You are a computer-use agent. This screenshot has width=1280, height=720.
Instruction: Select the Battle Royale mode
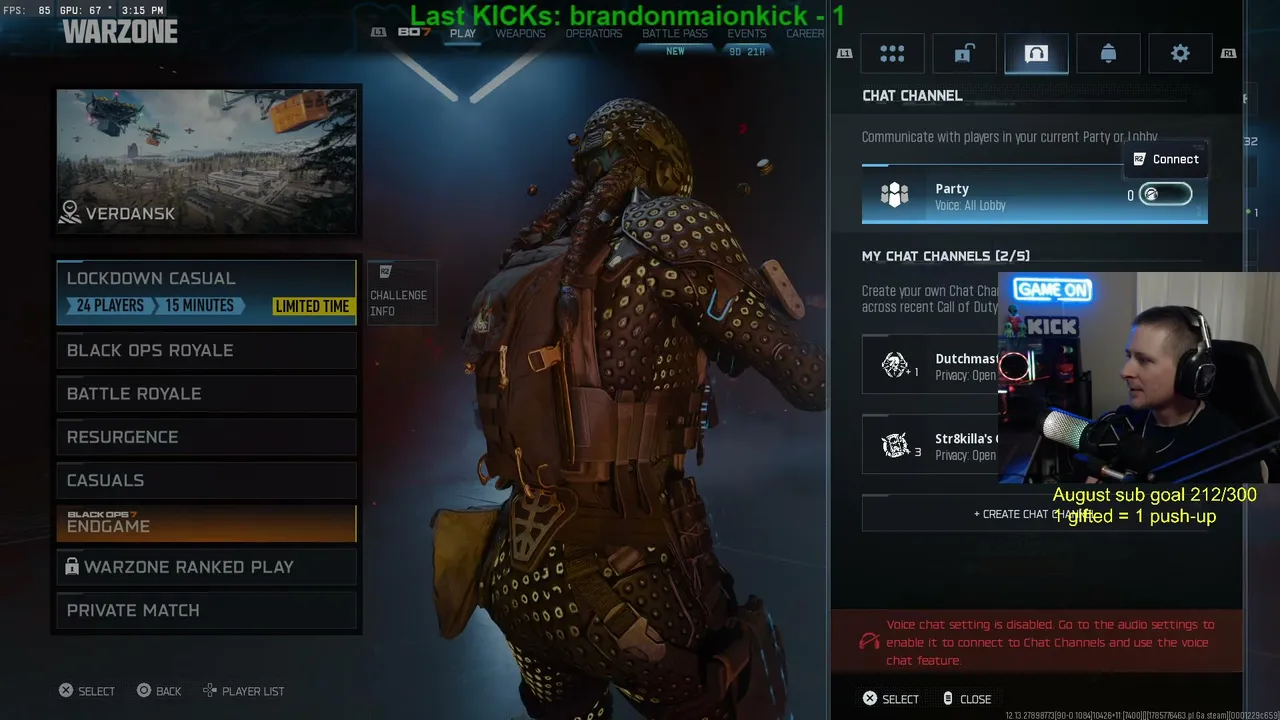(x=206, y=393)
